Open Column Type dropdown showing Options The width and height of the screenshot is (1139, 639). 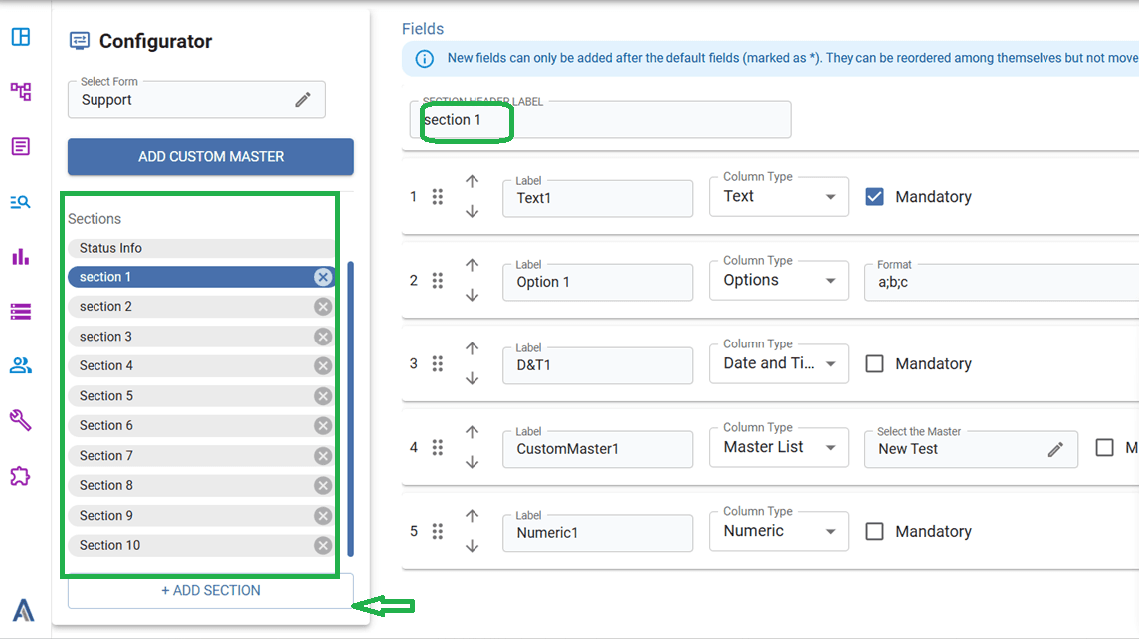(779, 281)
